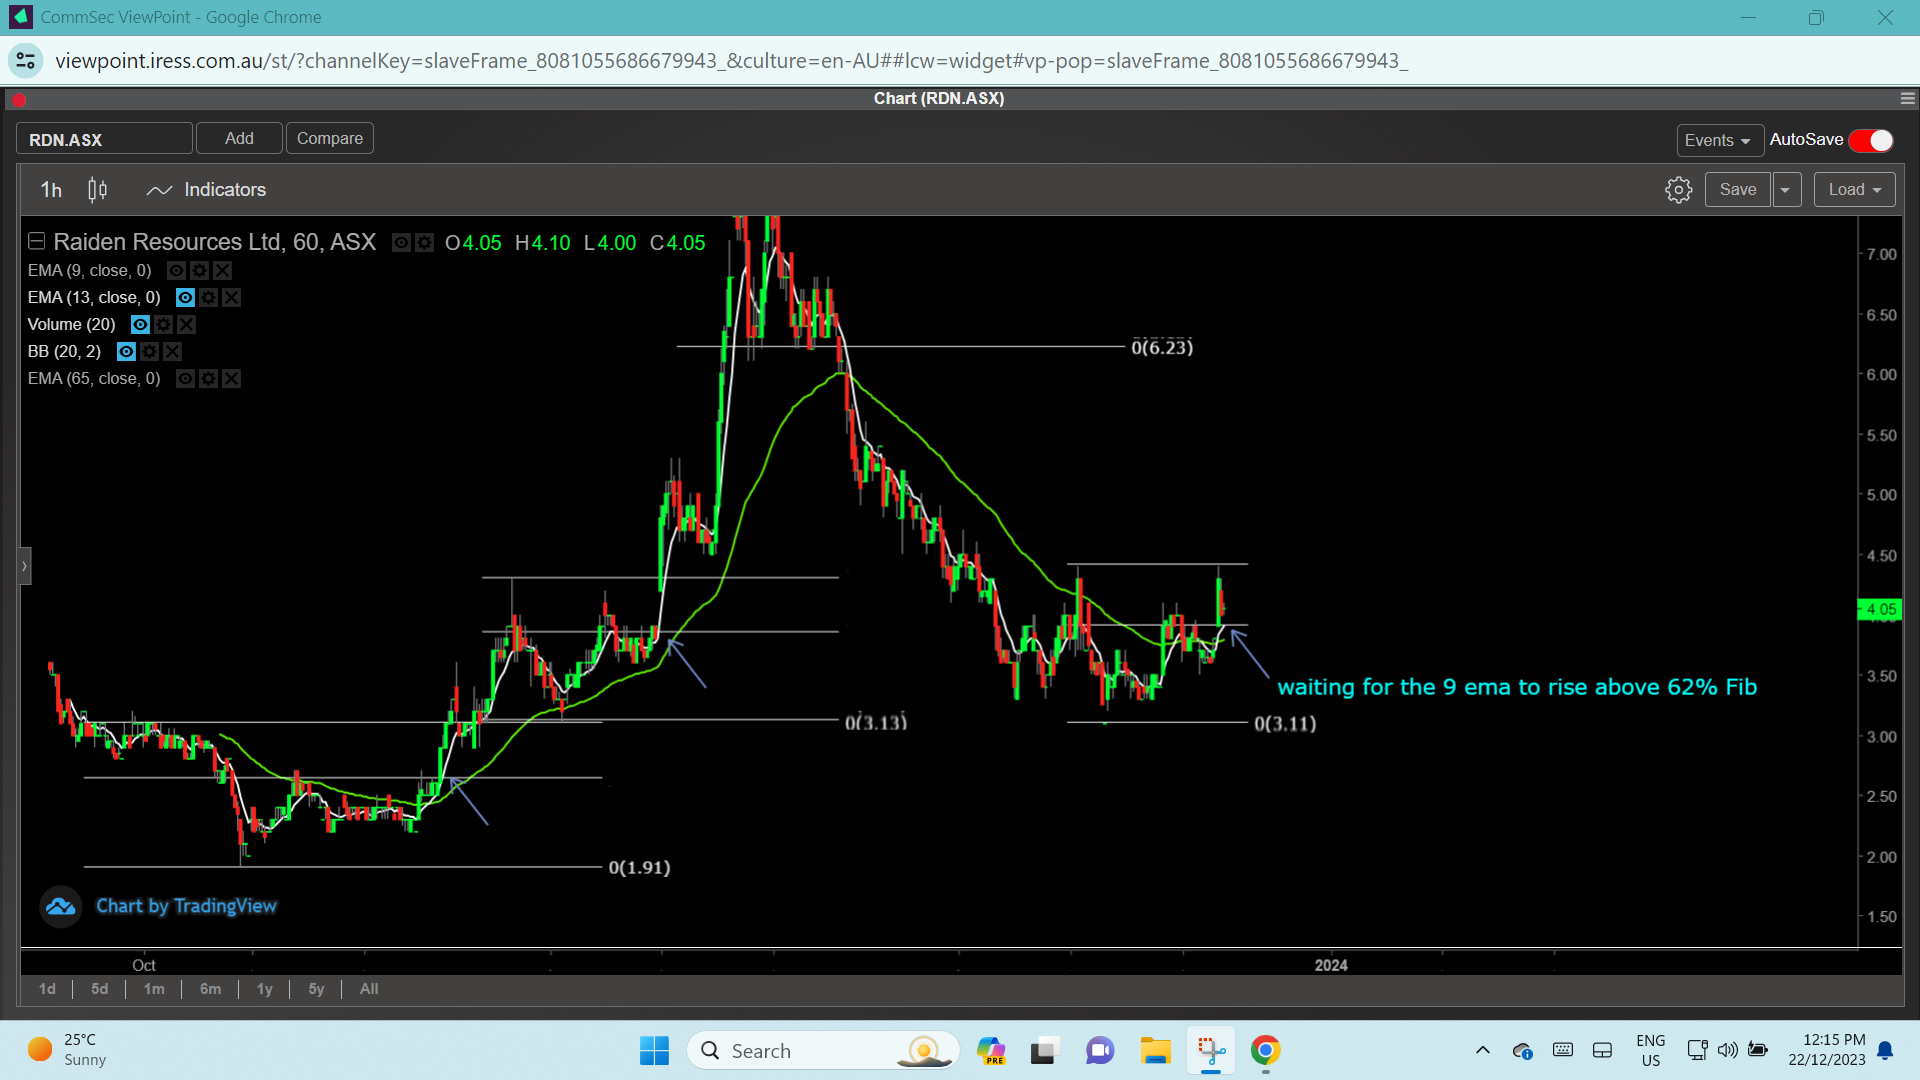Toggle visibility of Volume (20)
The image size is (1920, 1080).
pos(140,325)
